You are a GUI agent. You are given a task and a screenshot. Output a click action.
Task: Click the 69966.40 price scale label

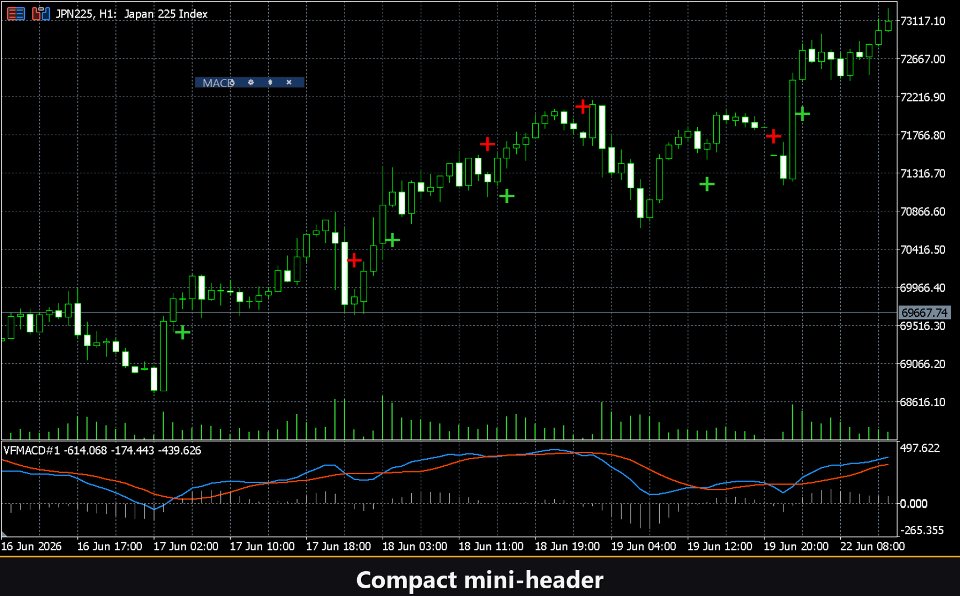923,287
